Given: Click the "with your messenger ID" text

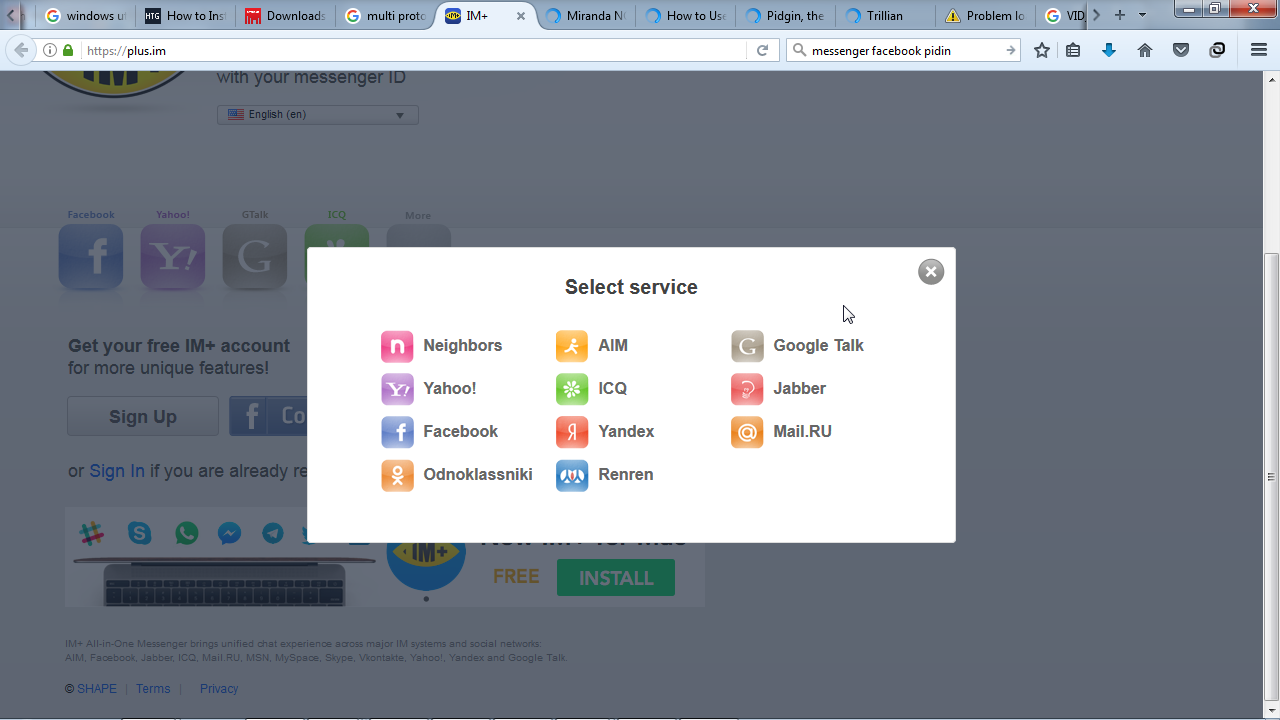Looking at the screenshot, I should coord(311,77).
